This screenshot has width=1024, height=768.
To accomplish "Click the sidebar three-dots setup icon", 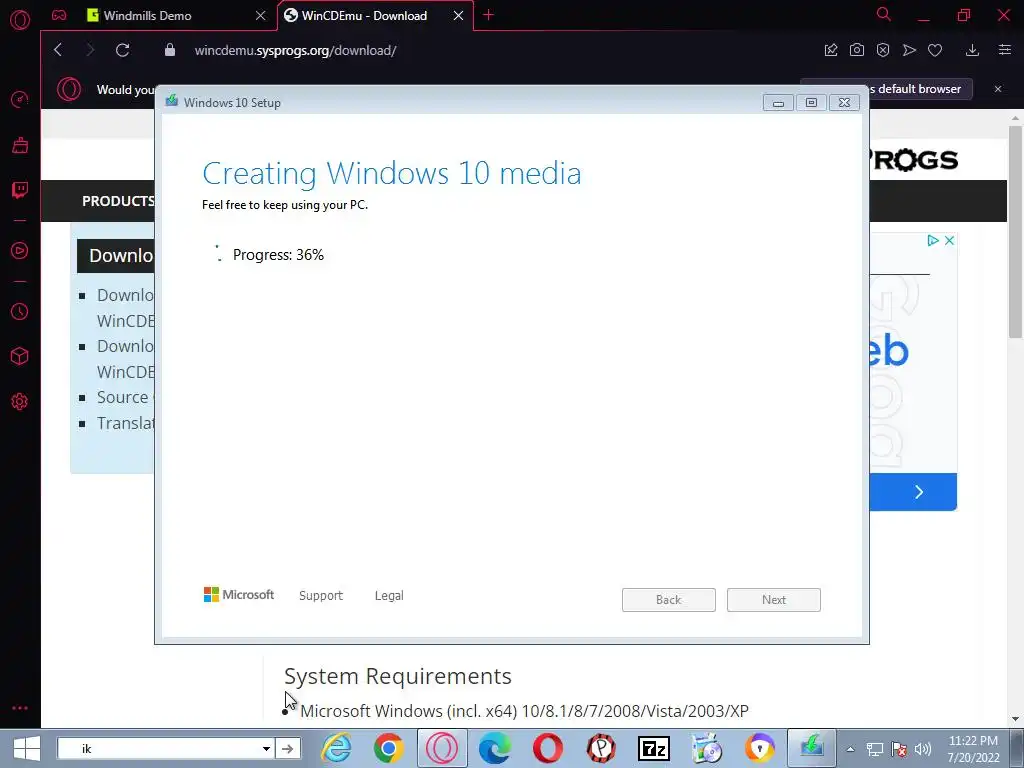I will (20, 708).
